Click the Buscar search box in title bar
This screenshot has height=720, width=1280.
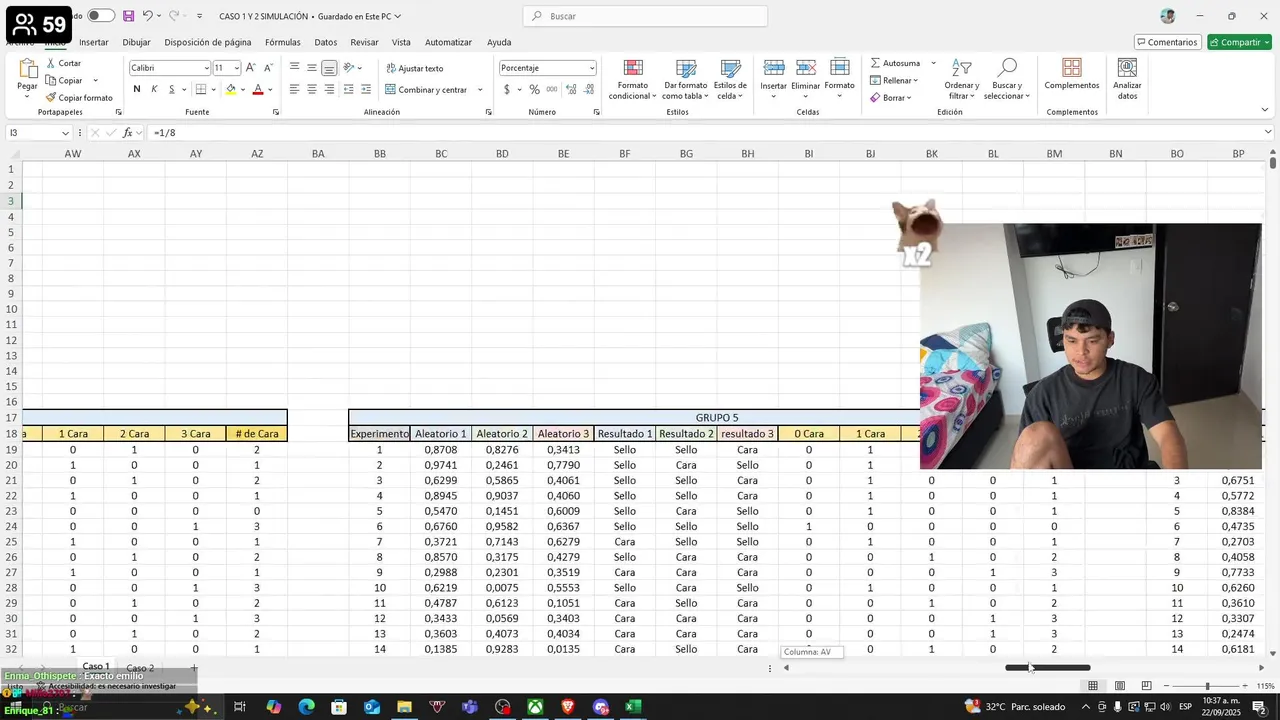click(x=645, y=16)
